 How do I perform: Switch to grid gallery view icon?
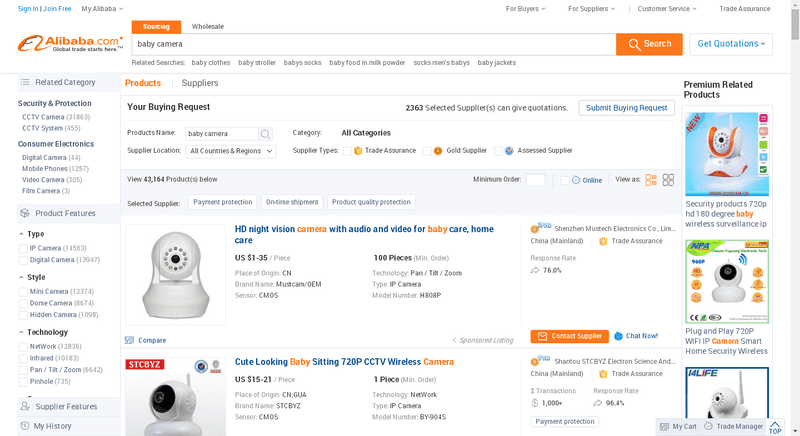coord(668,179)
